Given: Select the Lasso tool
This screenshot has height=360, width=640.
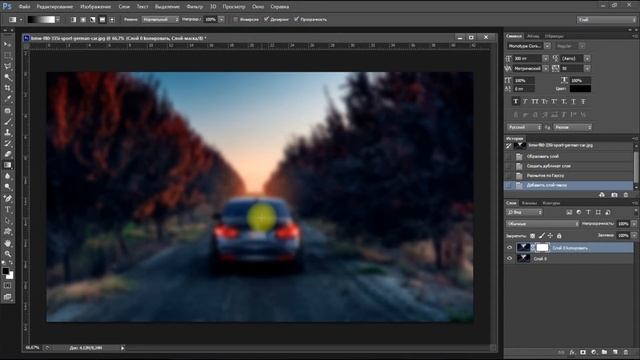Looking at the screenshot, I should coord(7,66).
